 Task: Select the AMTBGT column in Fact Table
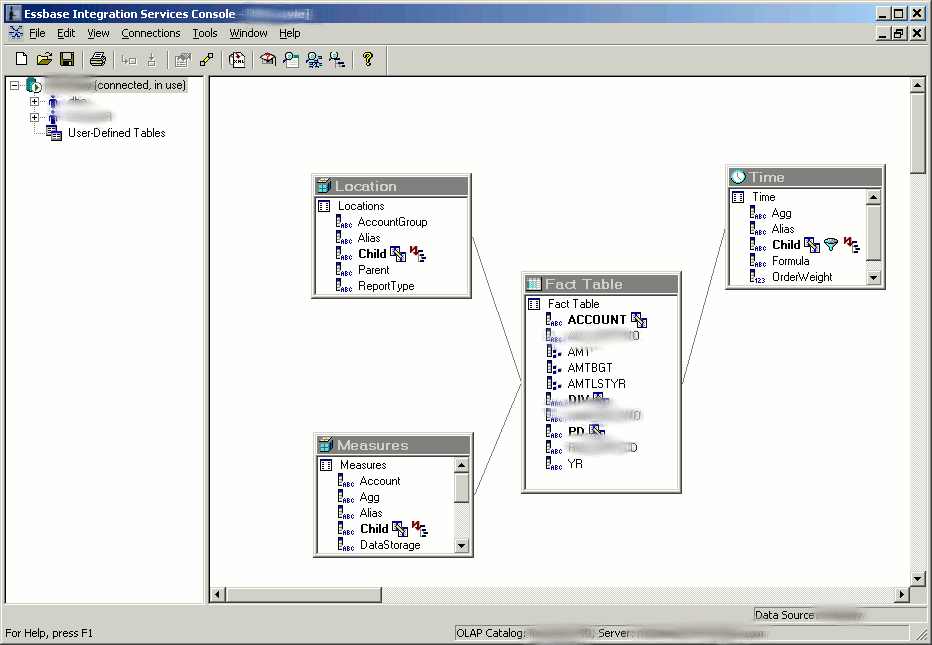click(590, 368)
